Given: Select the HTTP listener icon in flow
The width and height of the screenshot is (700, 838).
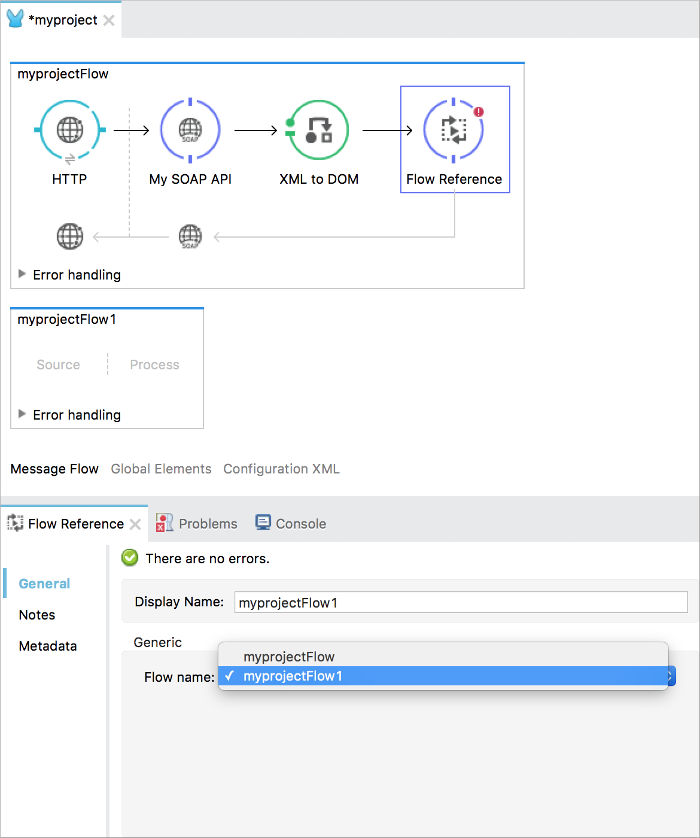Looking at the screenshot, I should pyautogui.click(x=69, y=131).
